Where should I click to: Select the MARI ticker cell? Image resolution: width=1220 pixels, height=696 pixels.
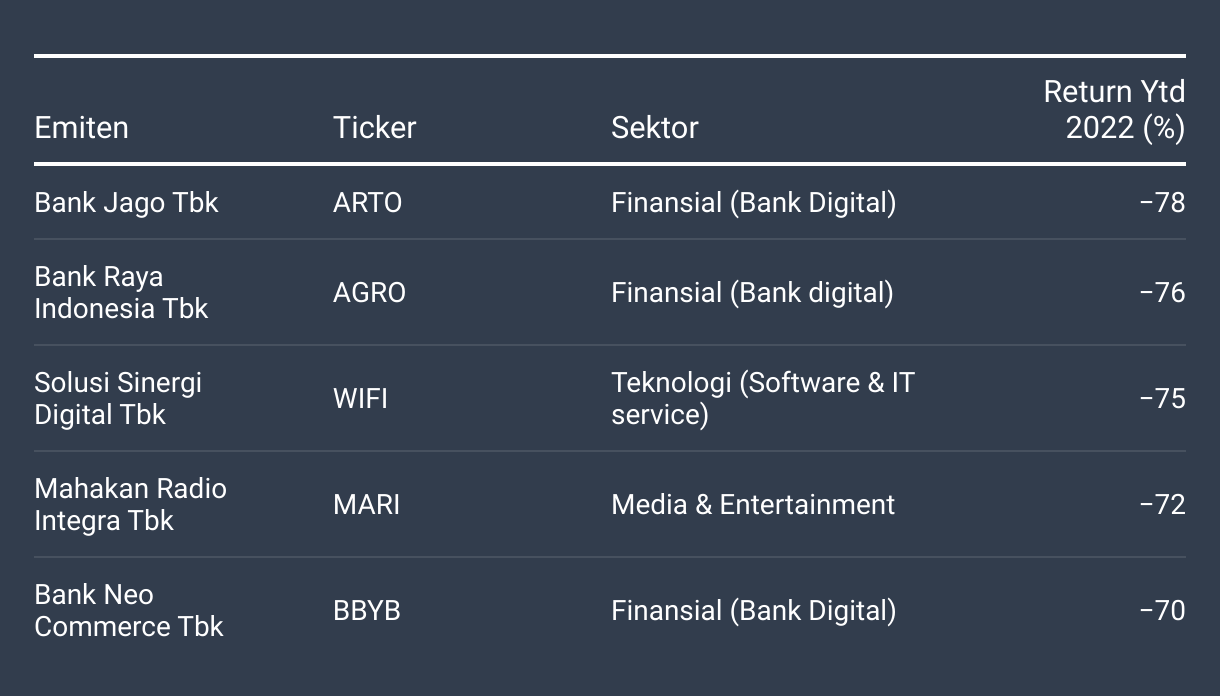tap(366, 504)
